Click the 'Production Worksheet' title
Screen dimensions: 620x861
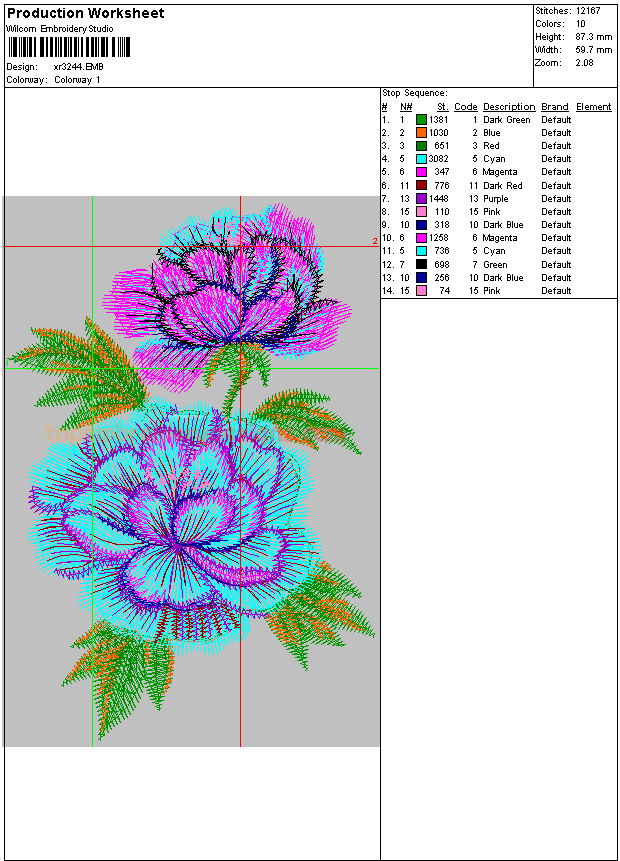pos(86,13)
